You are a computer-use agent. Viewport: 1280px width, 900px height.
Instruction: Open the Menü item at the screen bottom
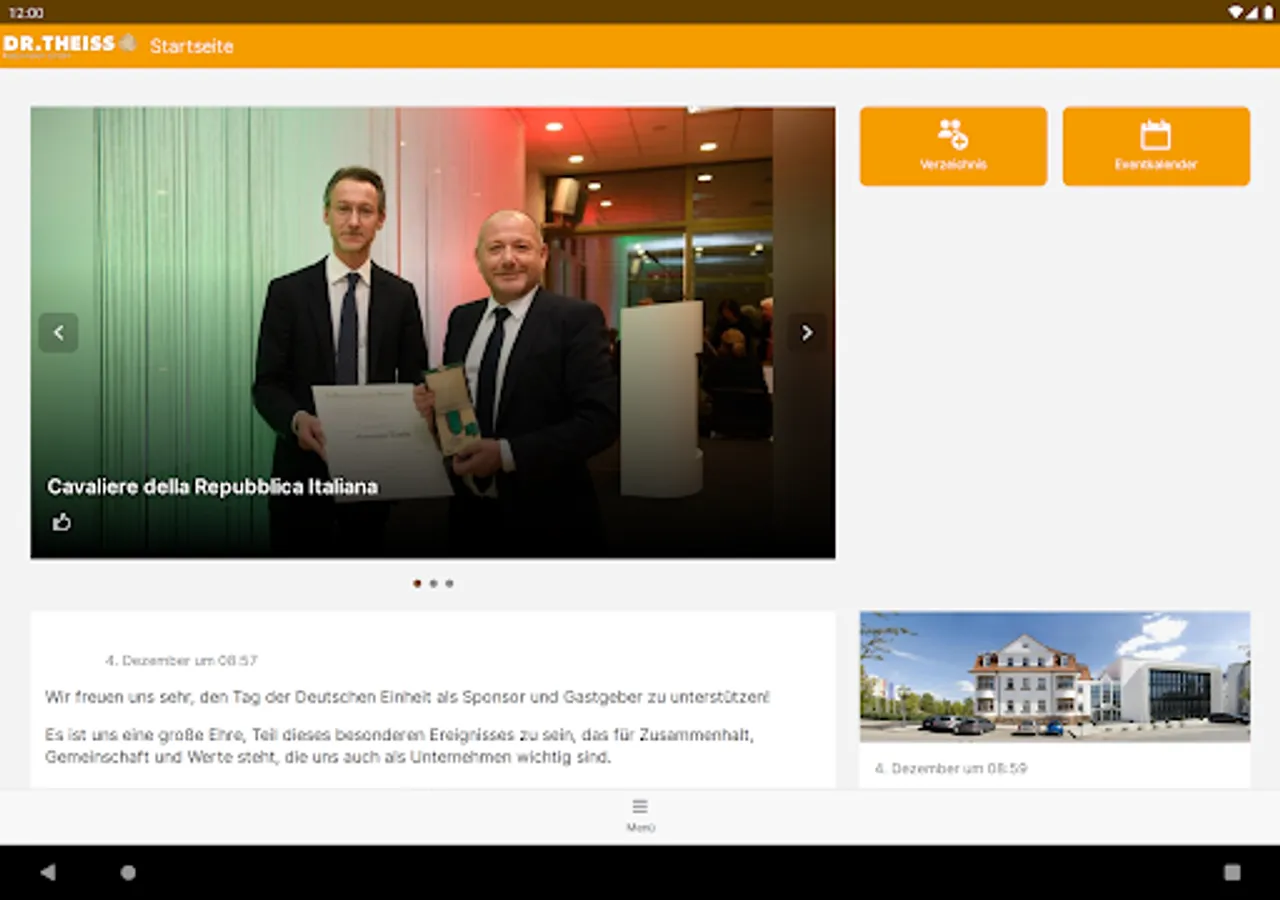click(x=640, y=815)
